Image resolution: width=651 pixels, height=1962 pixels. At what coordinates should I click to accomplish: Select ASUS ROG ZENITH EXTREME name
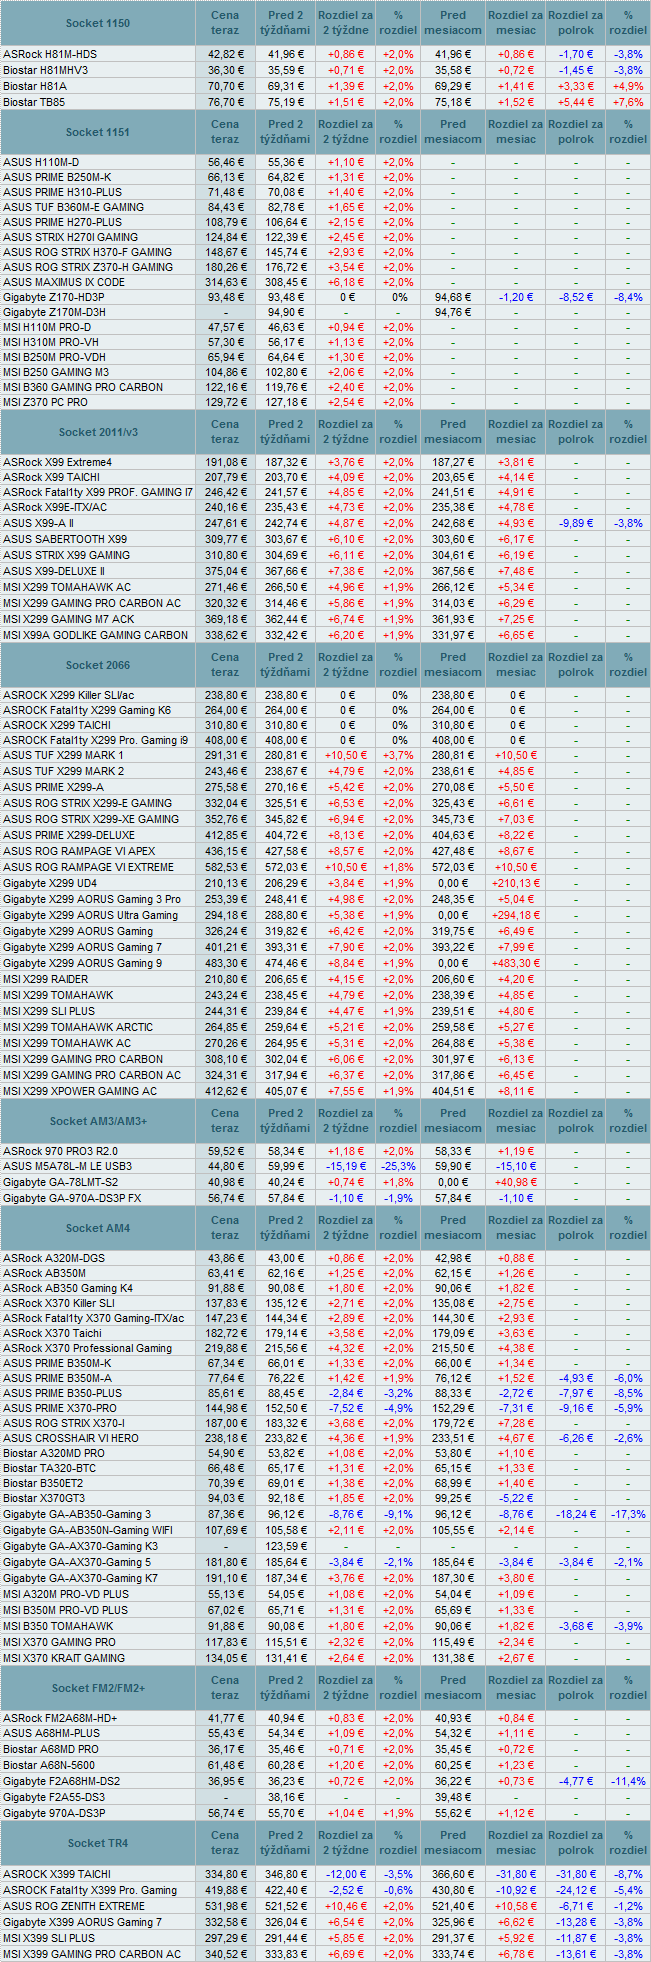pos(74,1906)
